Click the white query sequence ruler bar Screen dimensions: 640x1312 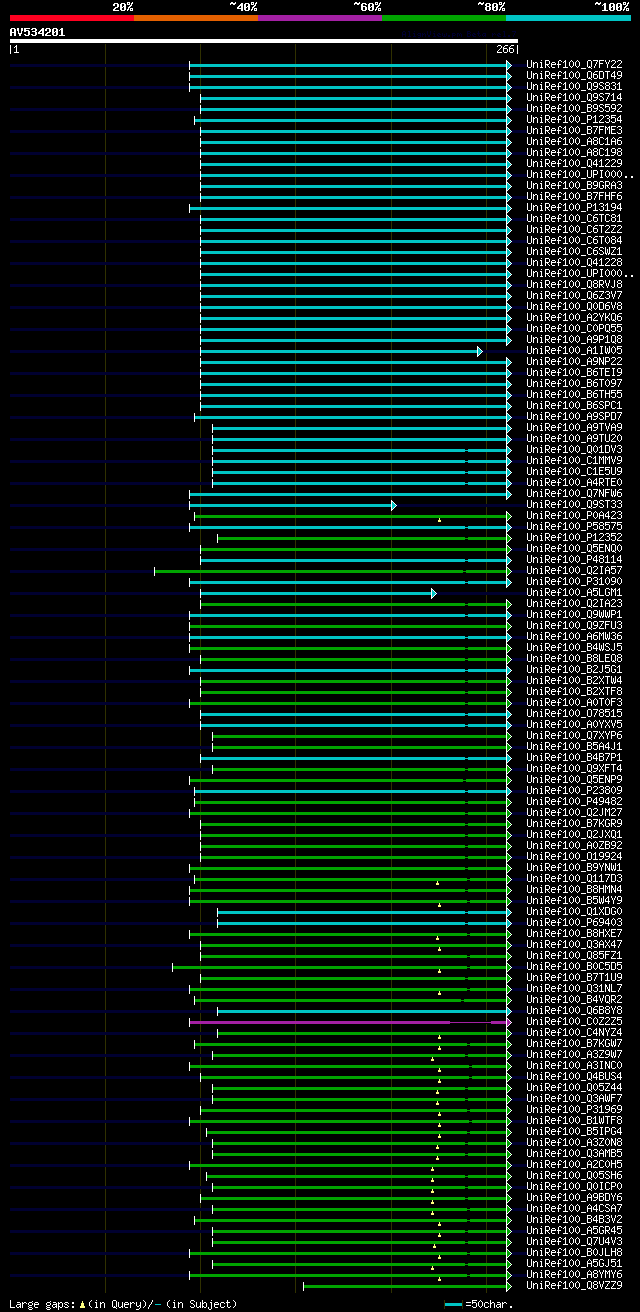tap(264, 41)
